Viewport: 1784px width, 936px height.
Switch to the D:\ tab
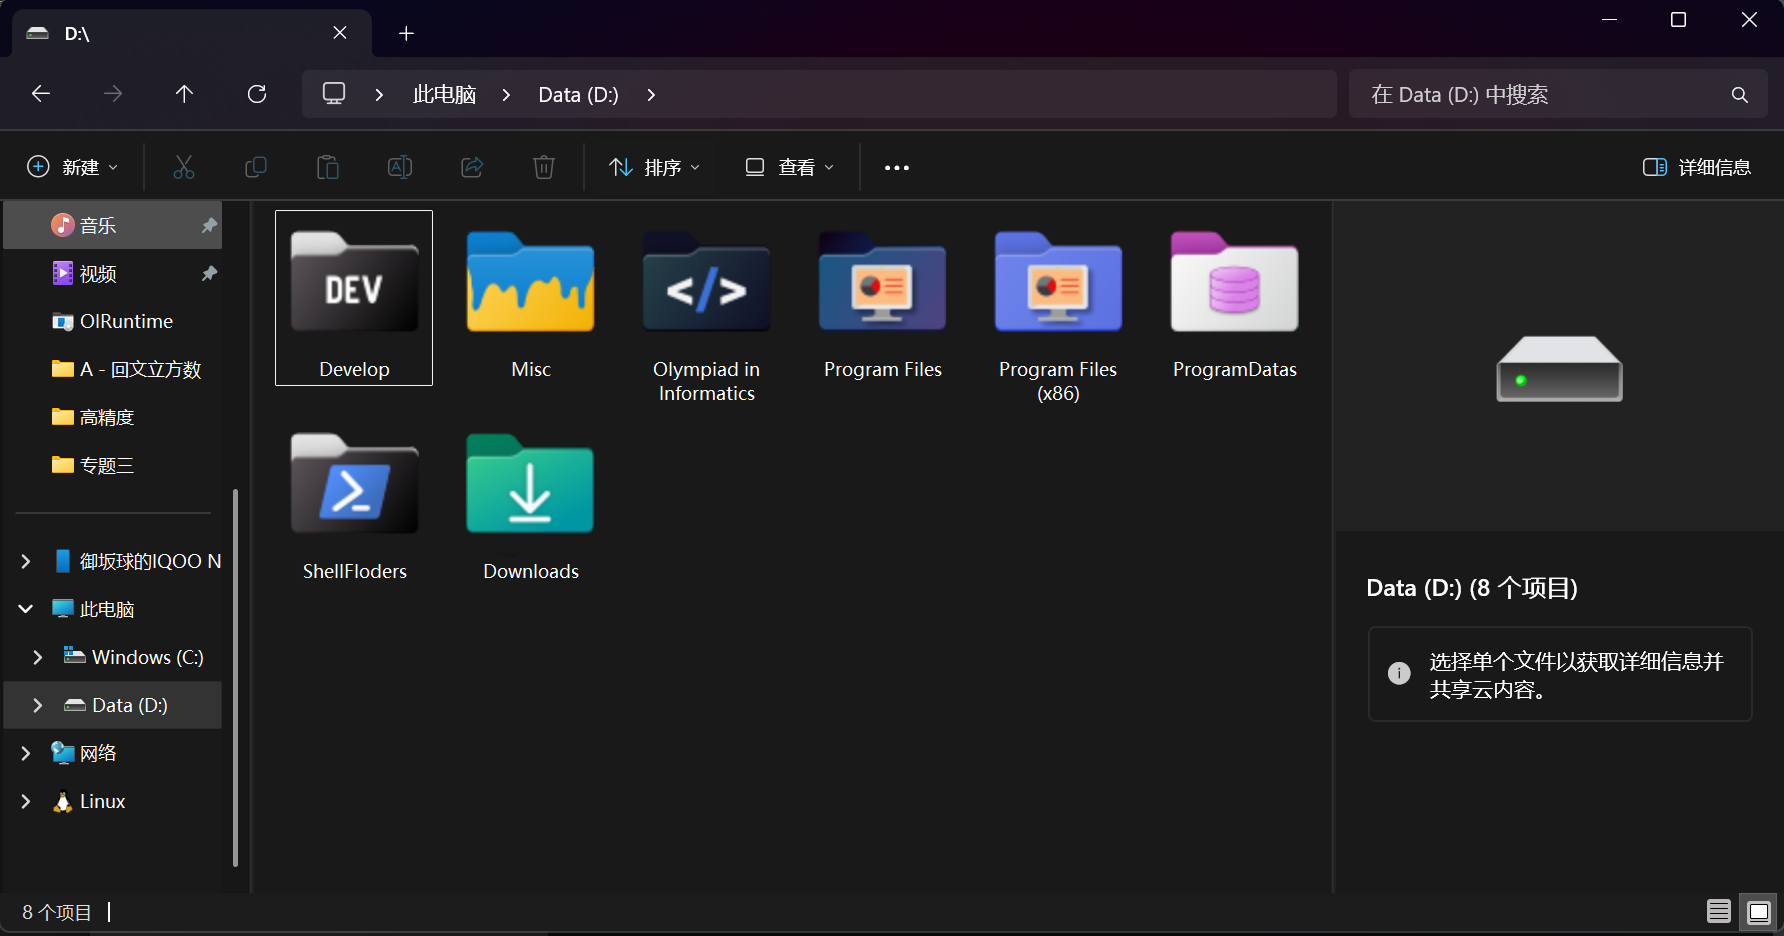click(x=192, y=34)
